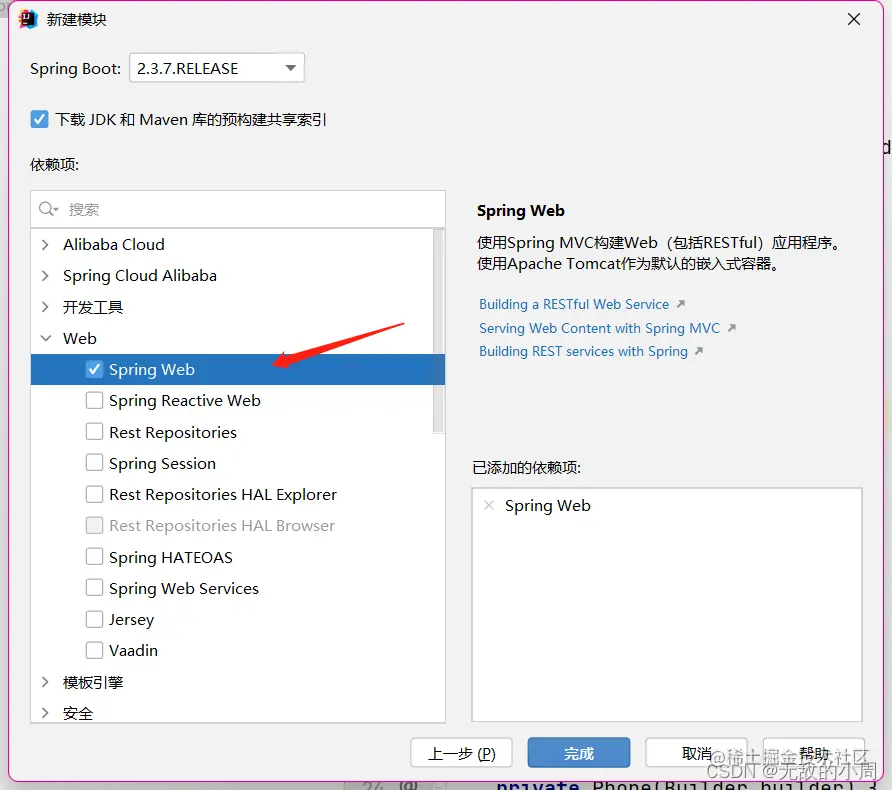Expand the 安全 category
This screenshot has width=892, height=790.
[46, 713]
